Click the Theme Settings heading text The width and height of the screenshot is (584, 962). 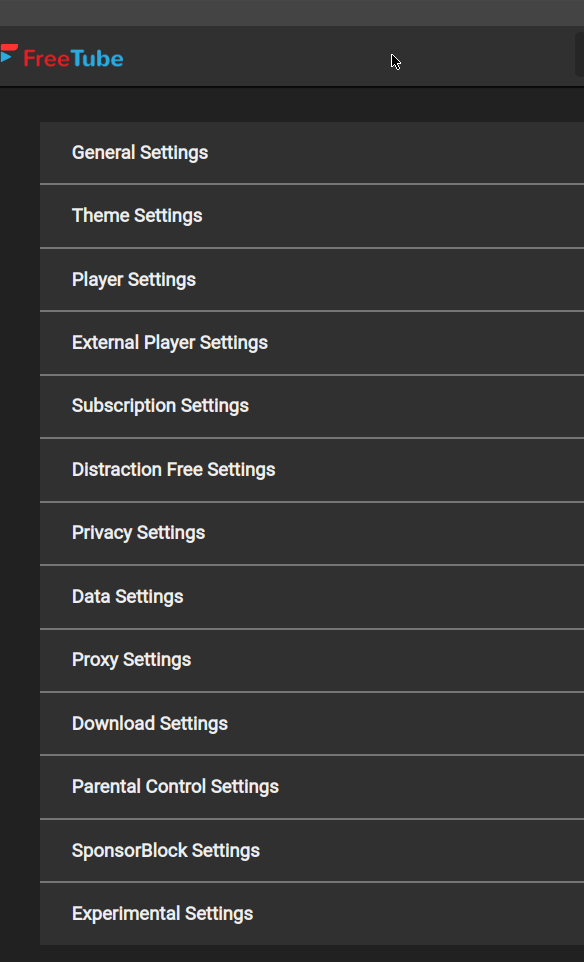(x=136, y=216)
